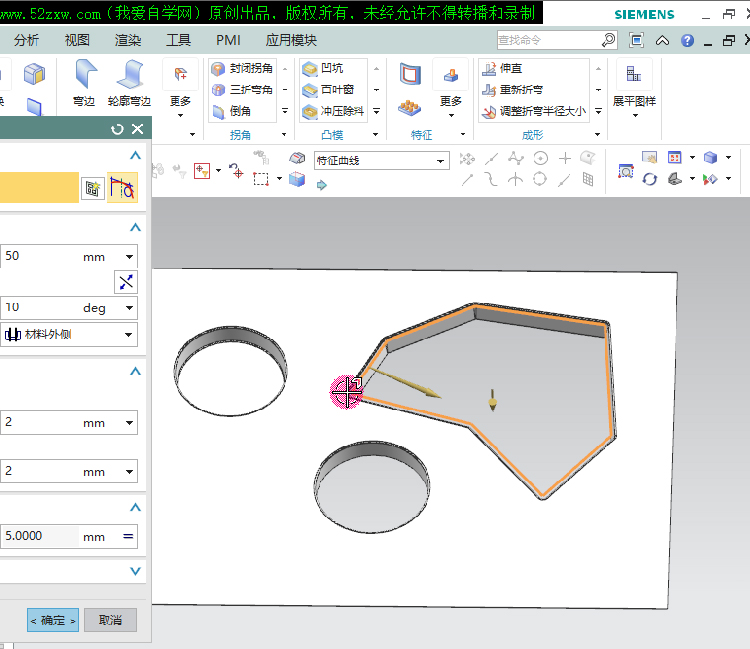Click the rotate view refresh icon

[650, 179]
